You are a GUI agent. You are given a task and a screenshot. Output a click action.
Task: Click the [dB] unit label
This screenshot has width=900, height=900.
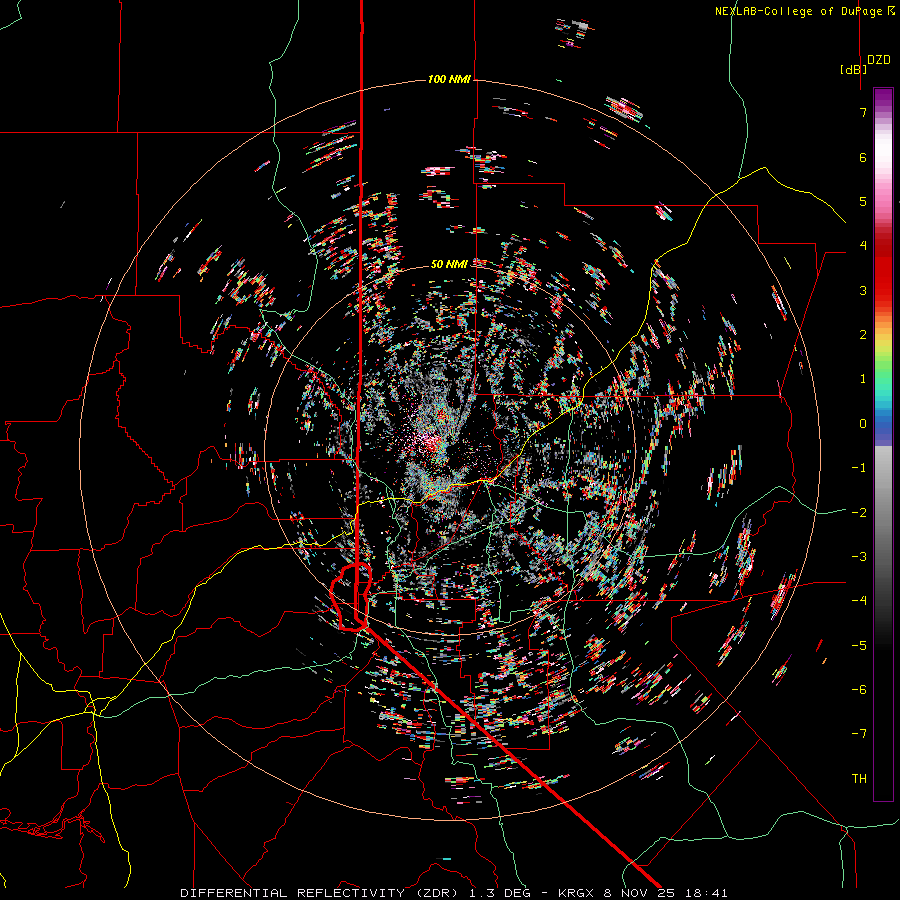853,69
